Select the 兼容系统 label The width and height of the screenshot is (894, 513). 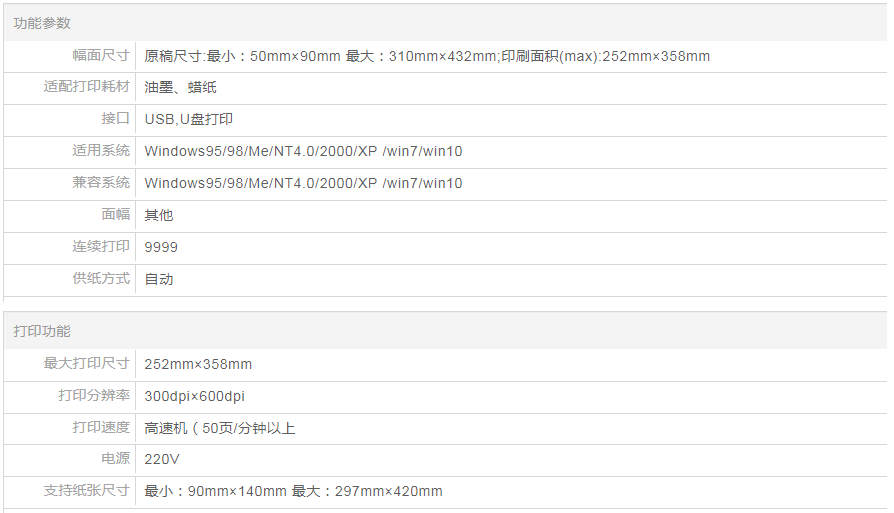(101, 183)
